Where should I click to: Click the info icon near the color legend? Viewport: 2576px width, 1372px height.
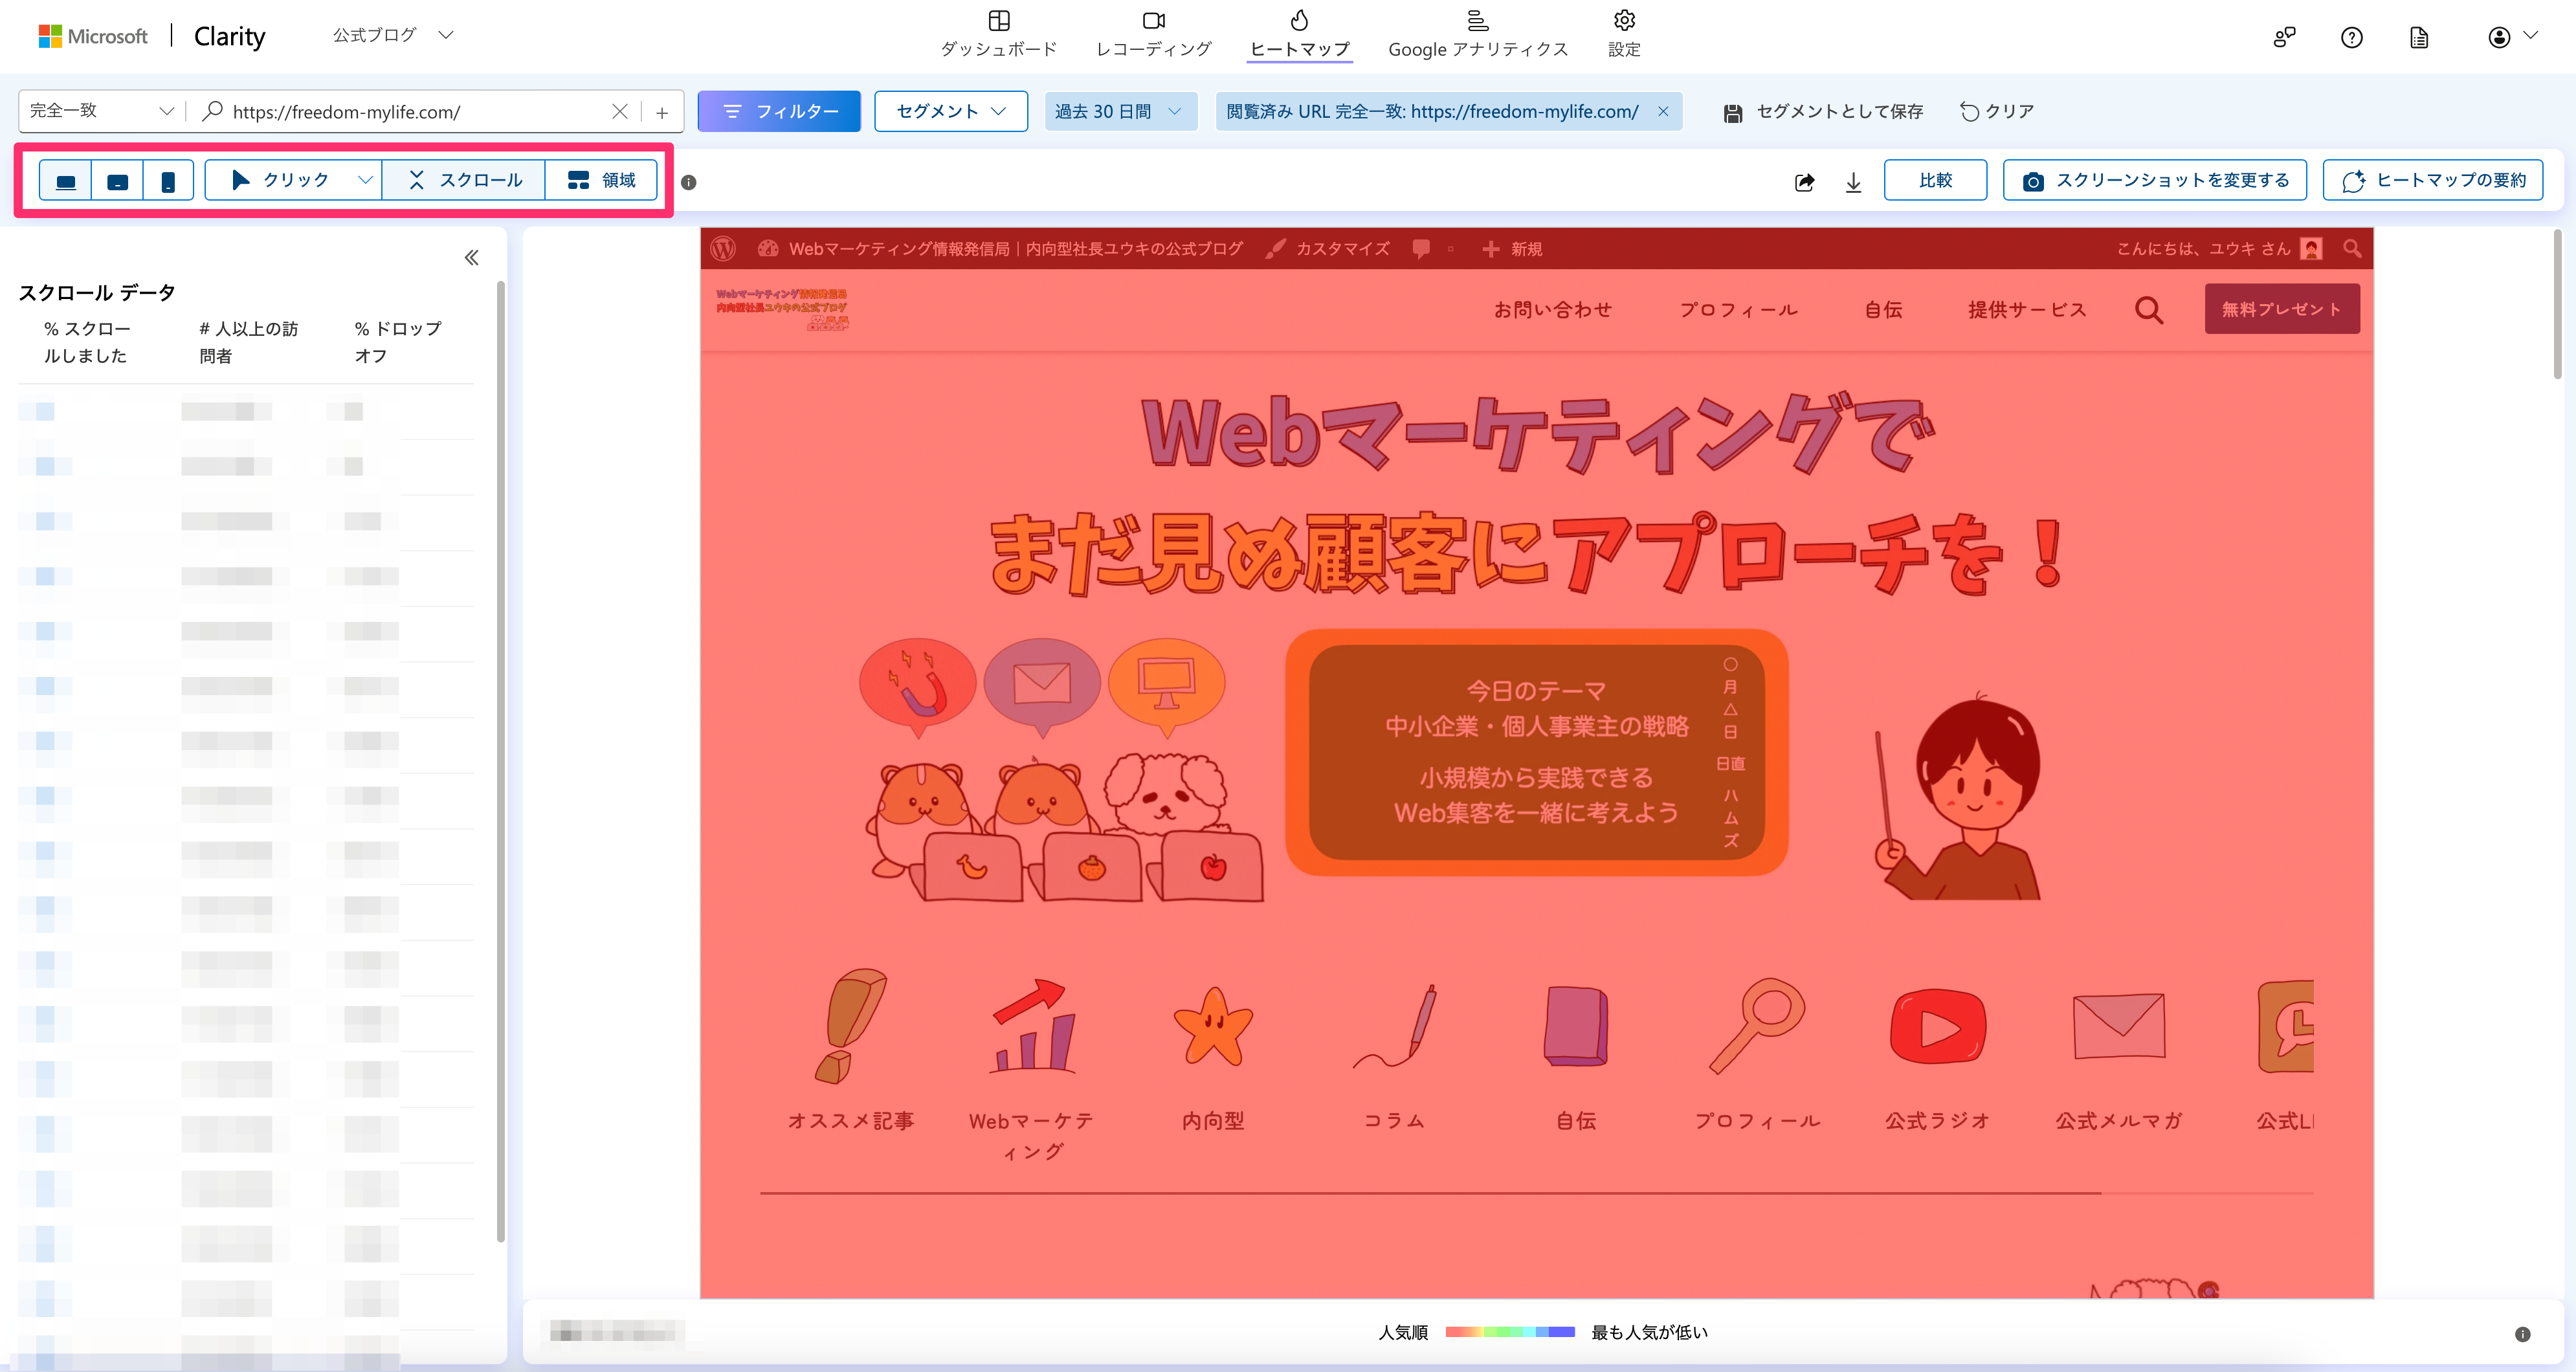pos(2522,1334)
